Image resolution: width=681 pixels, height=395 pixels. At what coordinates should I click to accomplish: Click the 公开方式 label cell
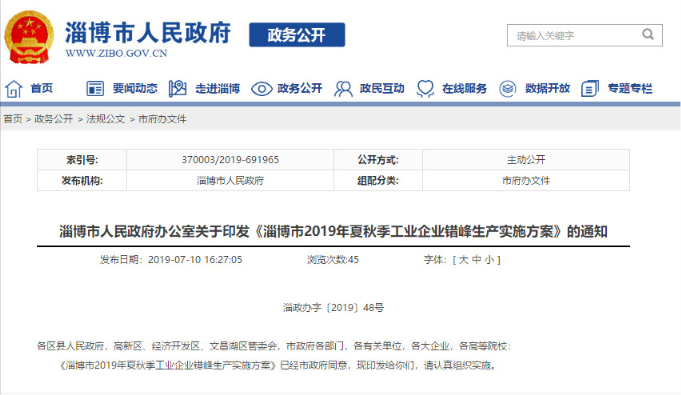(x=378, y=160)
